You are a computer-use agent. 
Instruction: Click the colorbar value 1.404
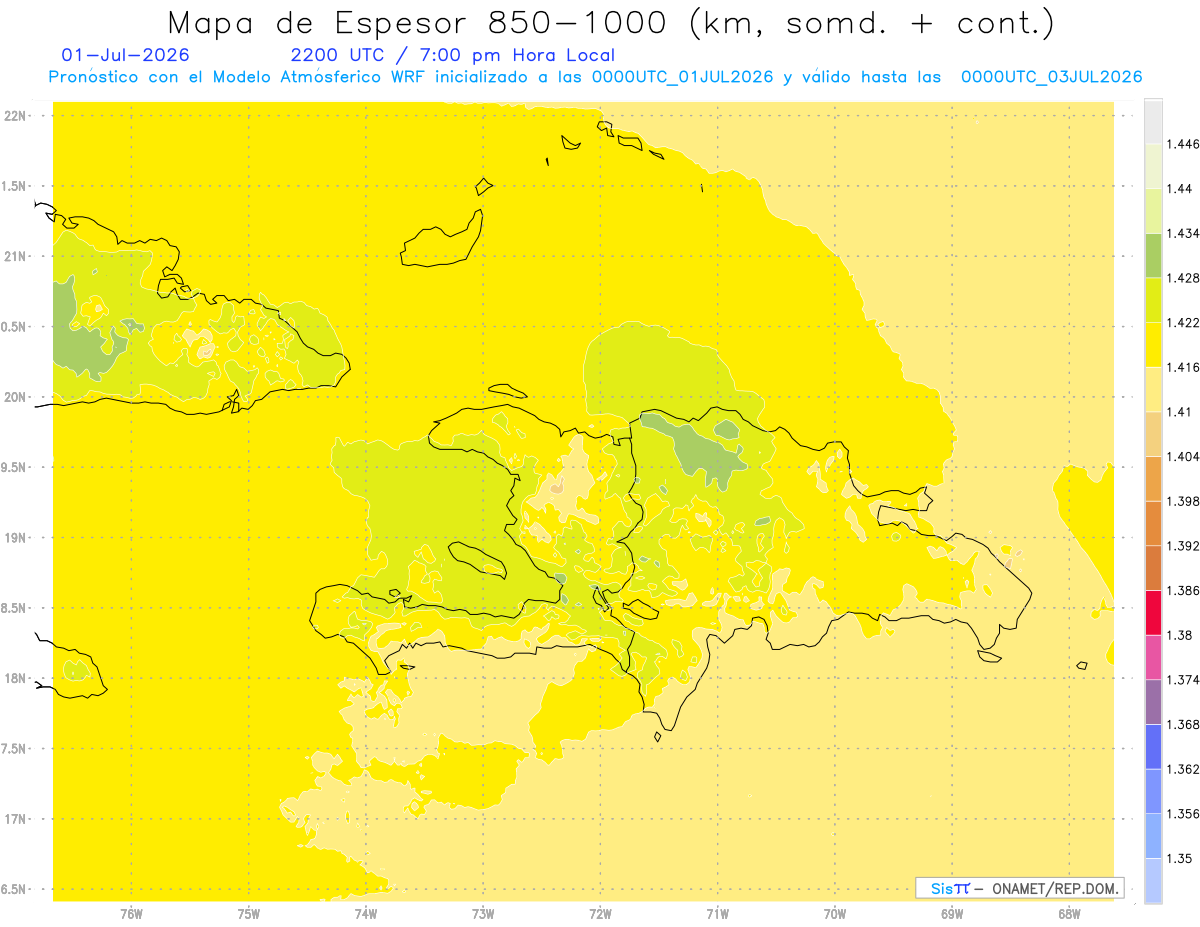click(x=1185, y=456)
